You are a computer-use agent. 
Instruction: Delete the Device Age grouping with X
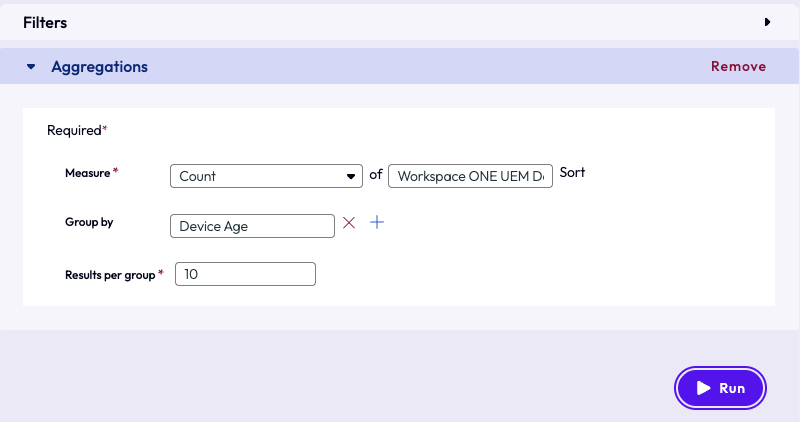pyautogui.click(x=349, y=223)
